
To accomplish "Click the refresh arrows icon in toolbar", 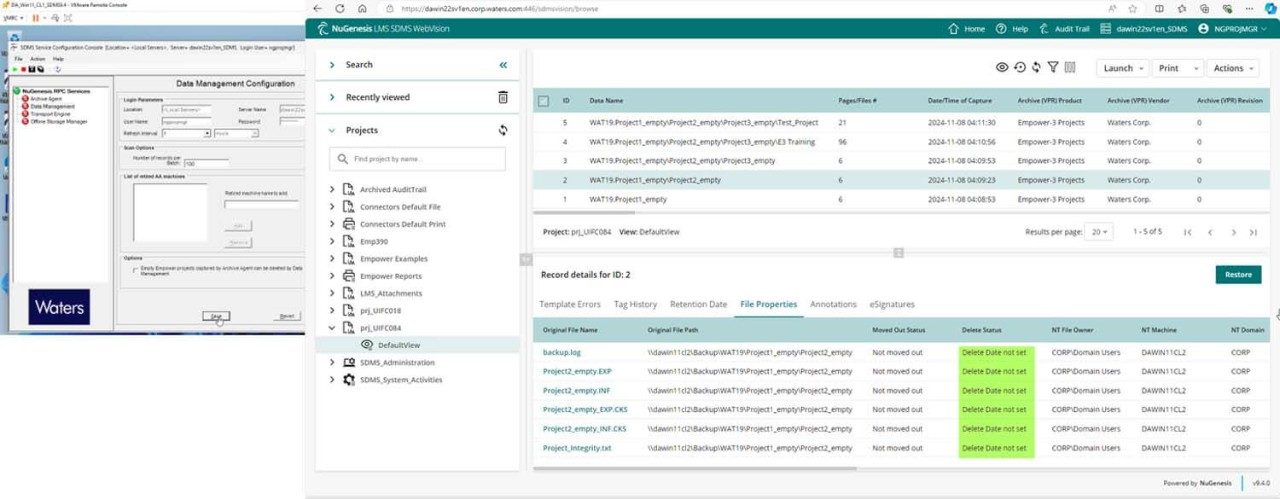I will click(1036, 67).
